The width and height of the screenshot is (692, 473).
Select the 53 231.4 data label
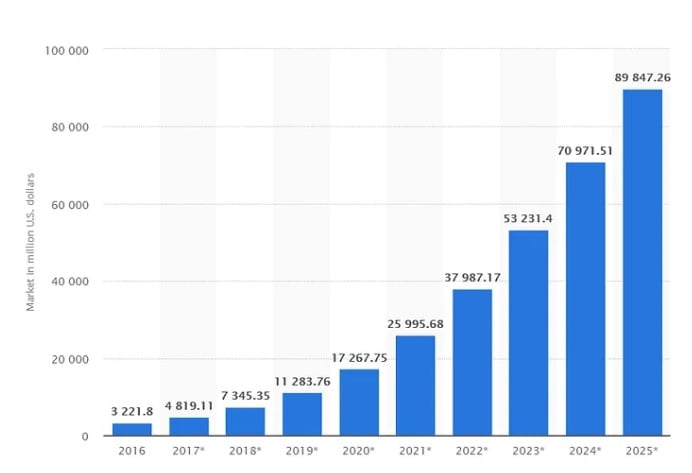(528, 218)
